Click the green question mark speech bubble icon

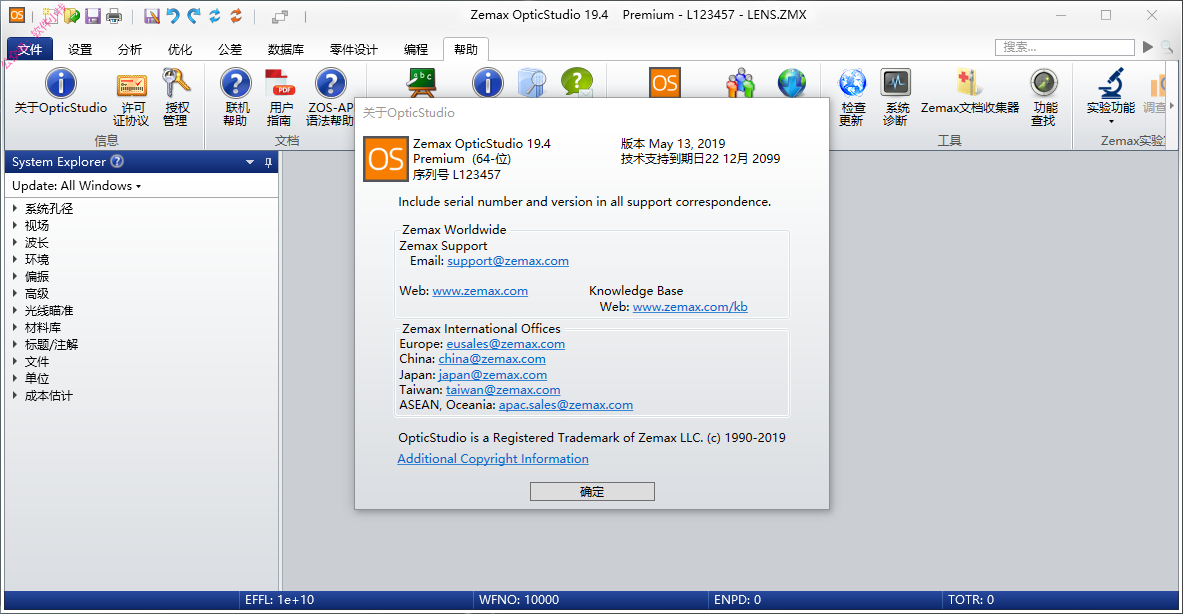pos(577,82)
